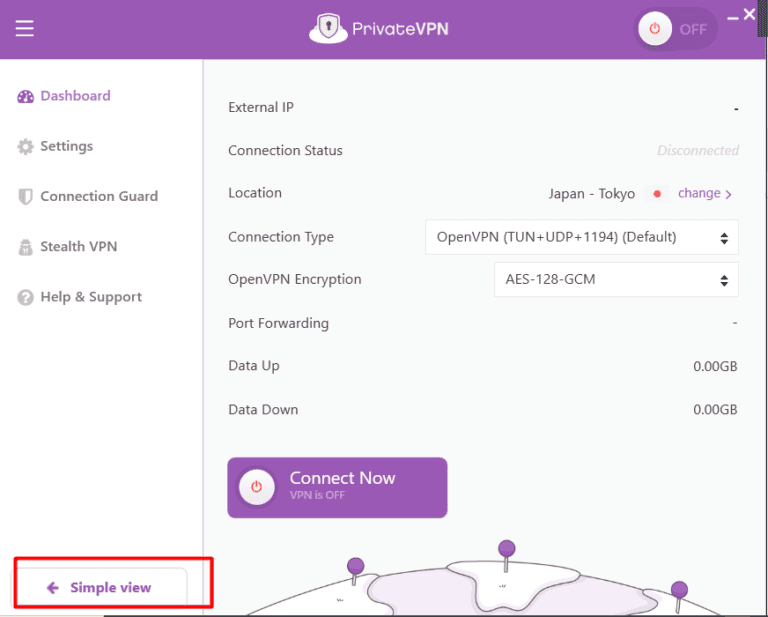The image size is (768, 617).
Task: Click the Data Down 0.00GB value
Action: [x=715, y=409]
